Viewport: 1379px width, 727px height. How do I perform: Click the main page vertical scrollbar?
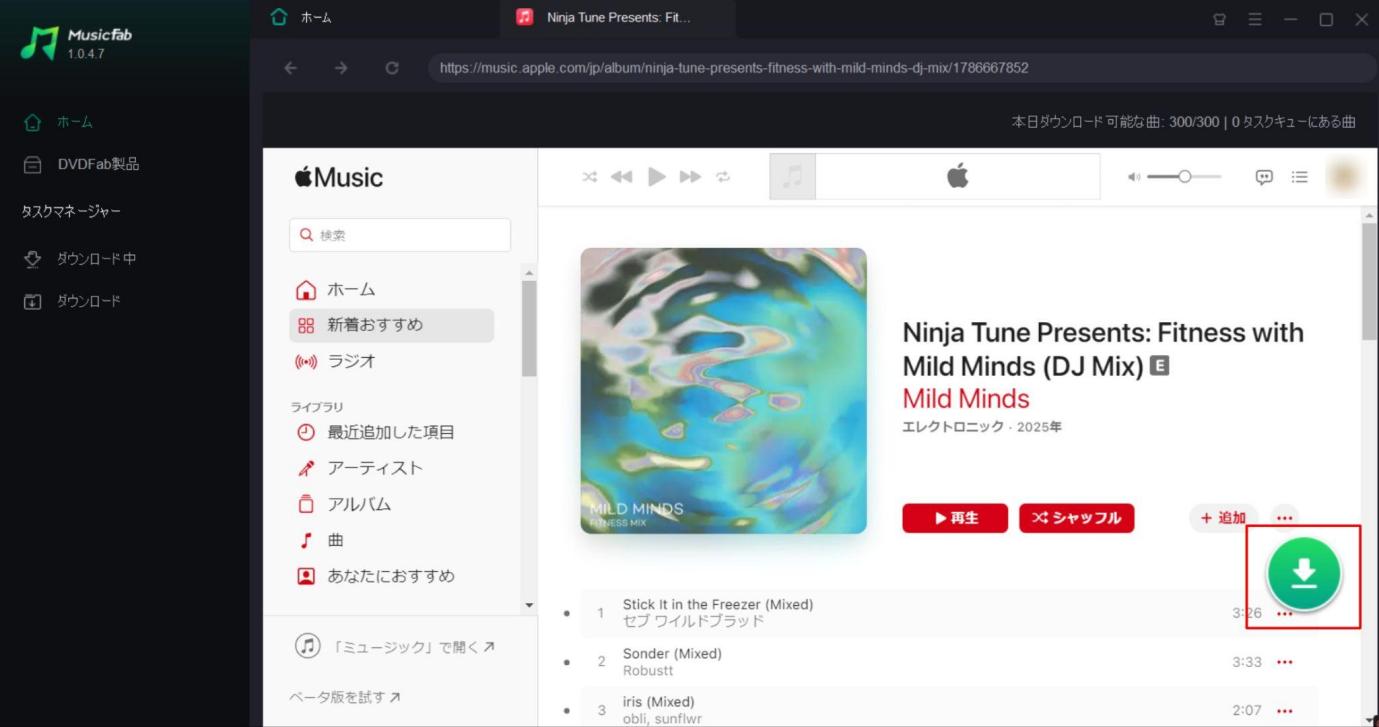tap(1369, 282)
